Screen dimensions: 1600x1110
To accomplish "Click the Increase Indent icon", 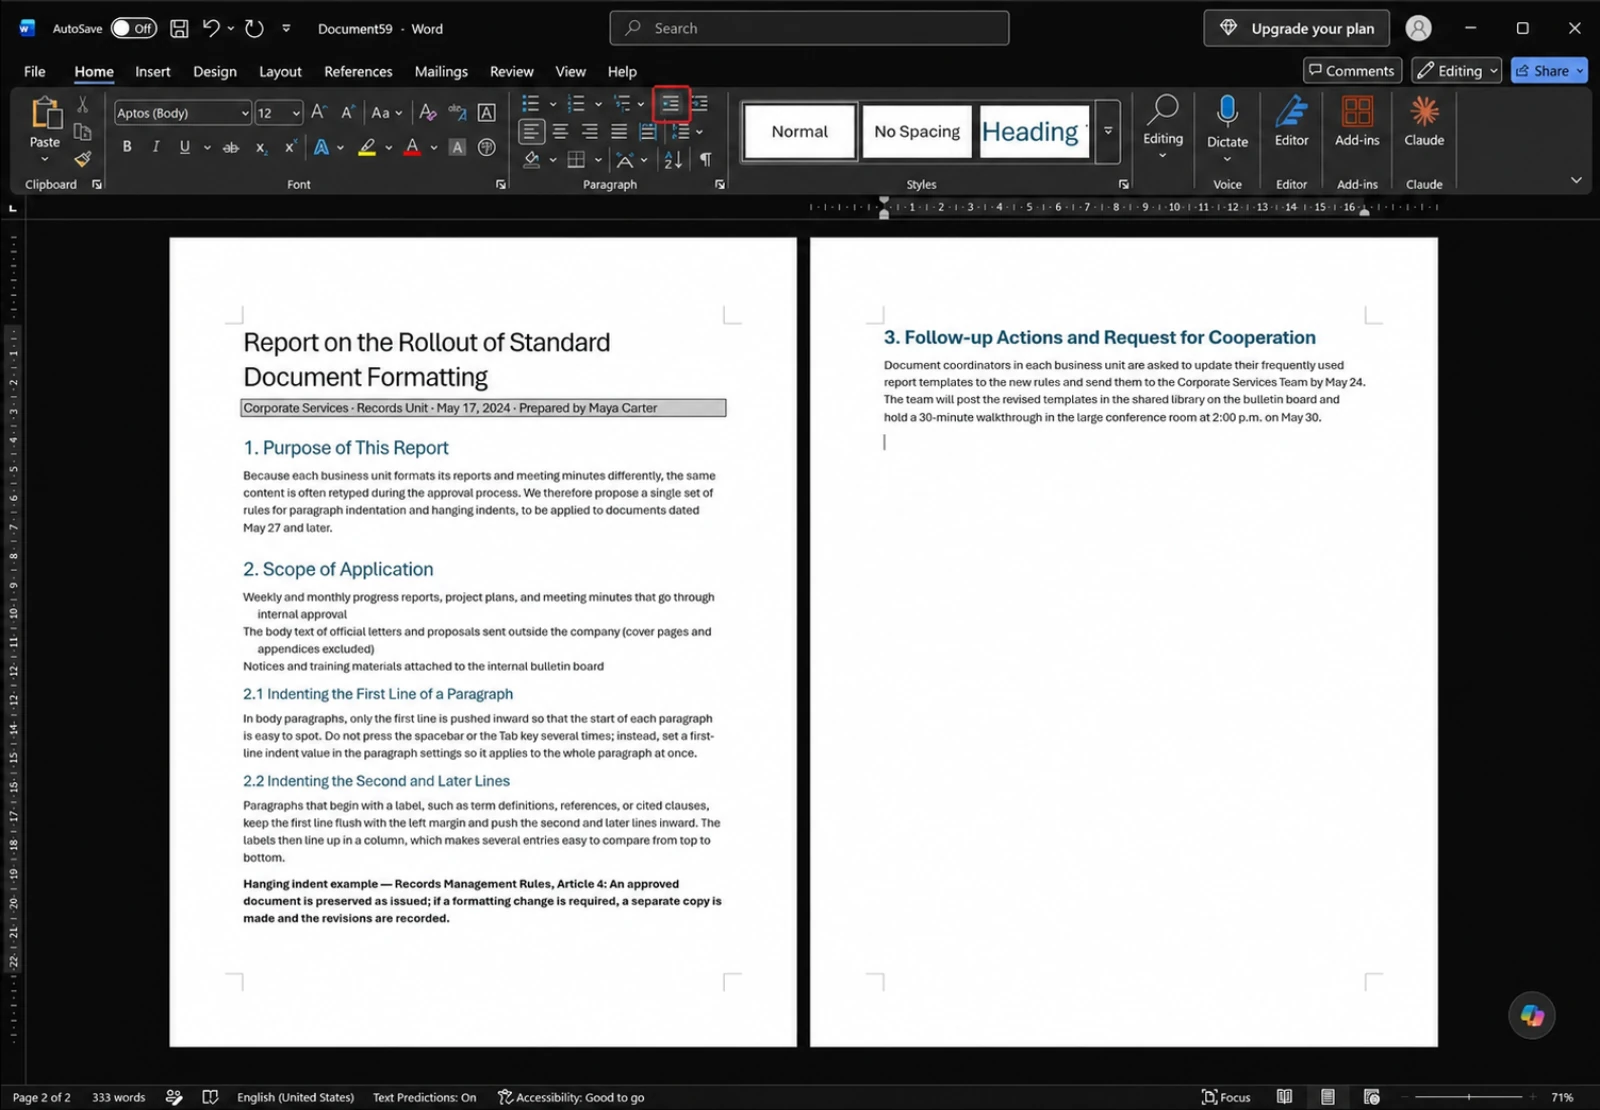I will (699, 103).
